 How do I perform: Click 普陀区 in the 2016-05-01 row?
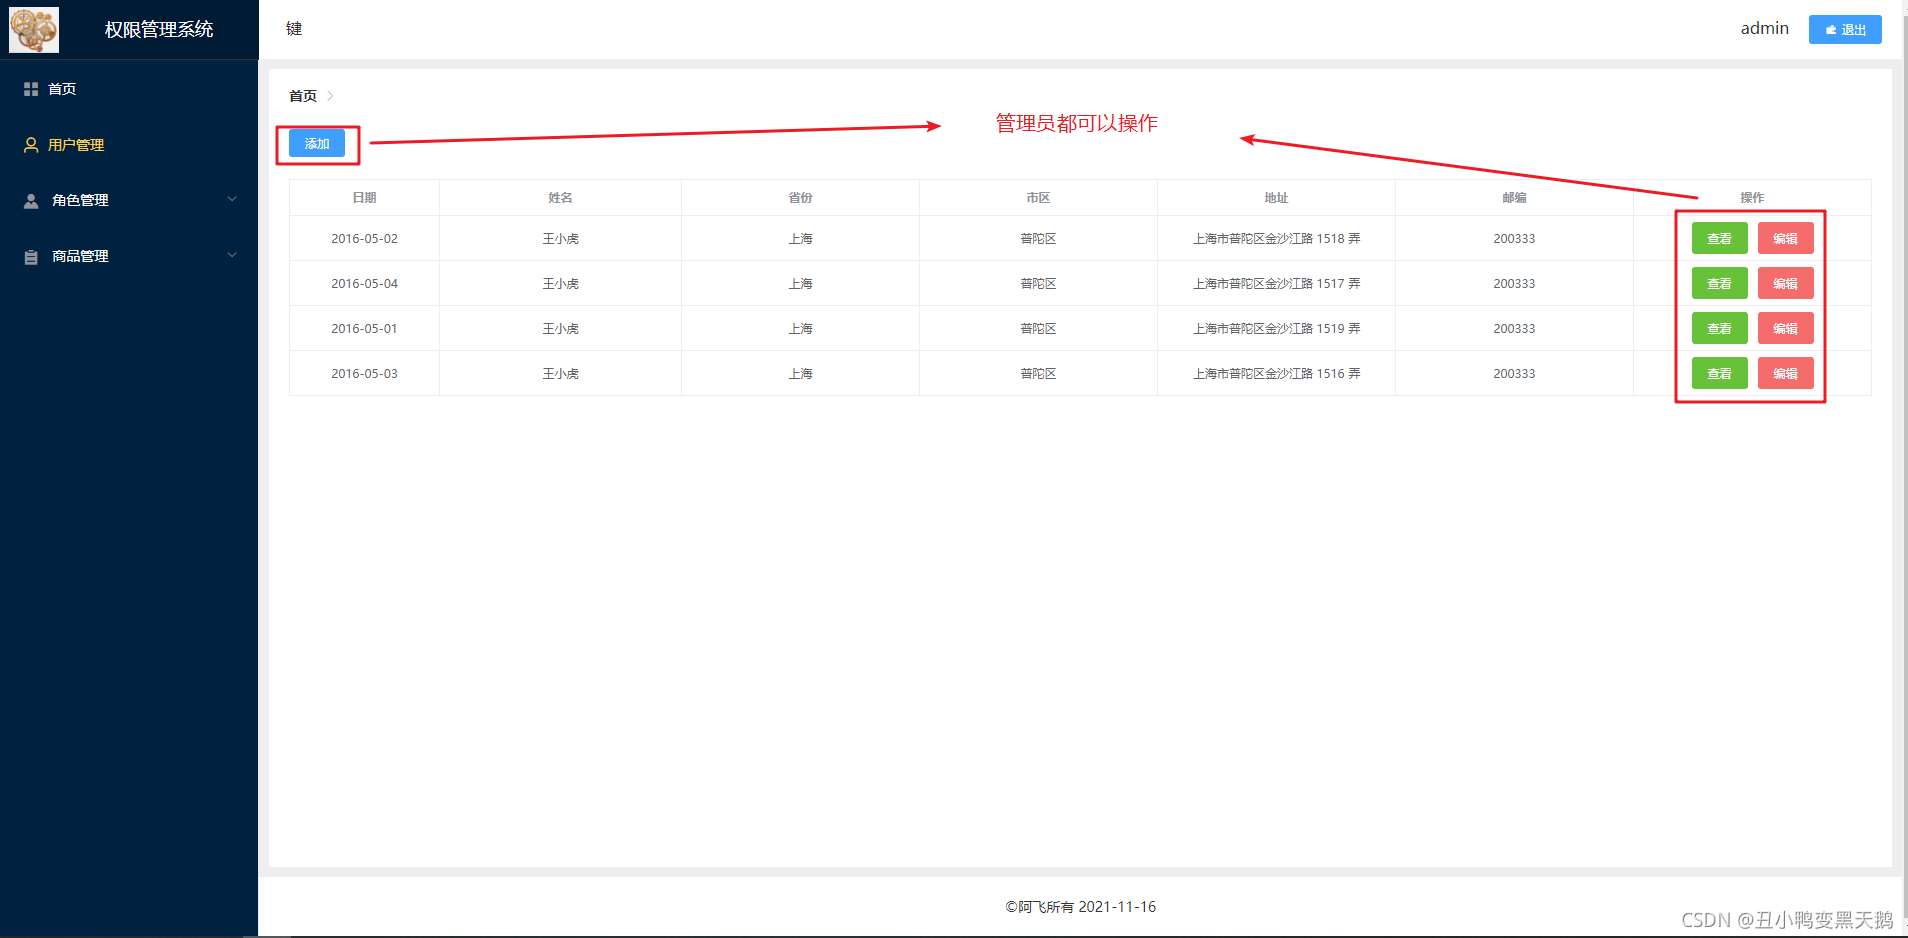[1038, 328]
